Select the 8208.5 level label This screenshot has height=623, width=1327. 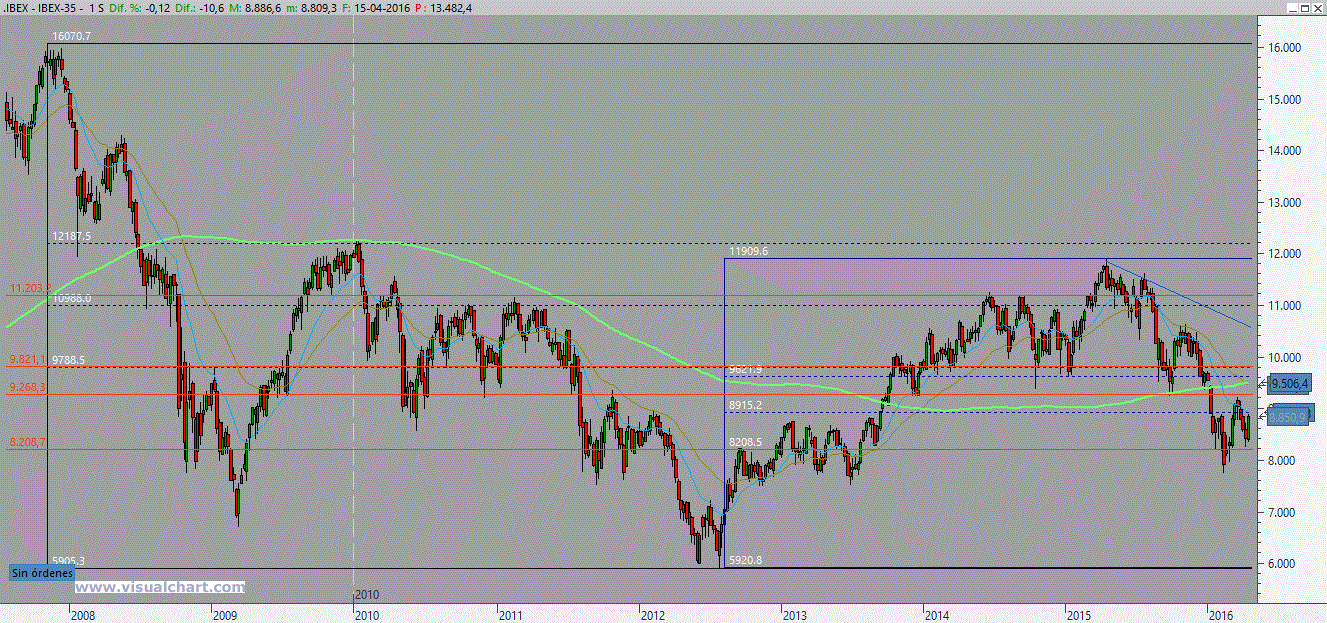click(746, 441)
